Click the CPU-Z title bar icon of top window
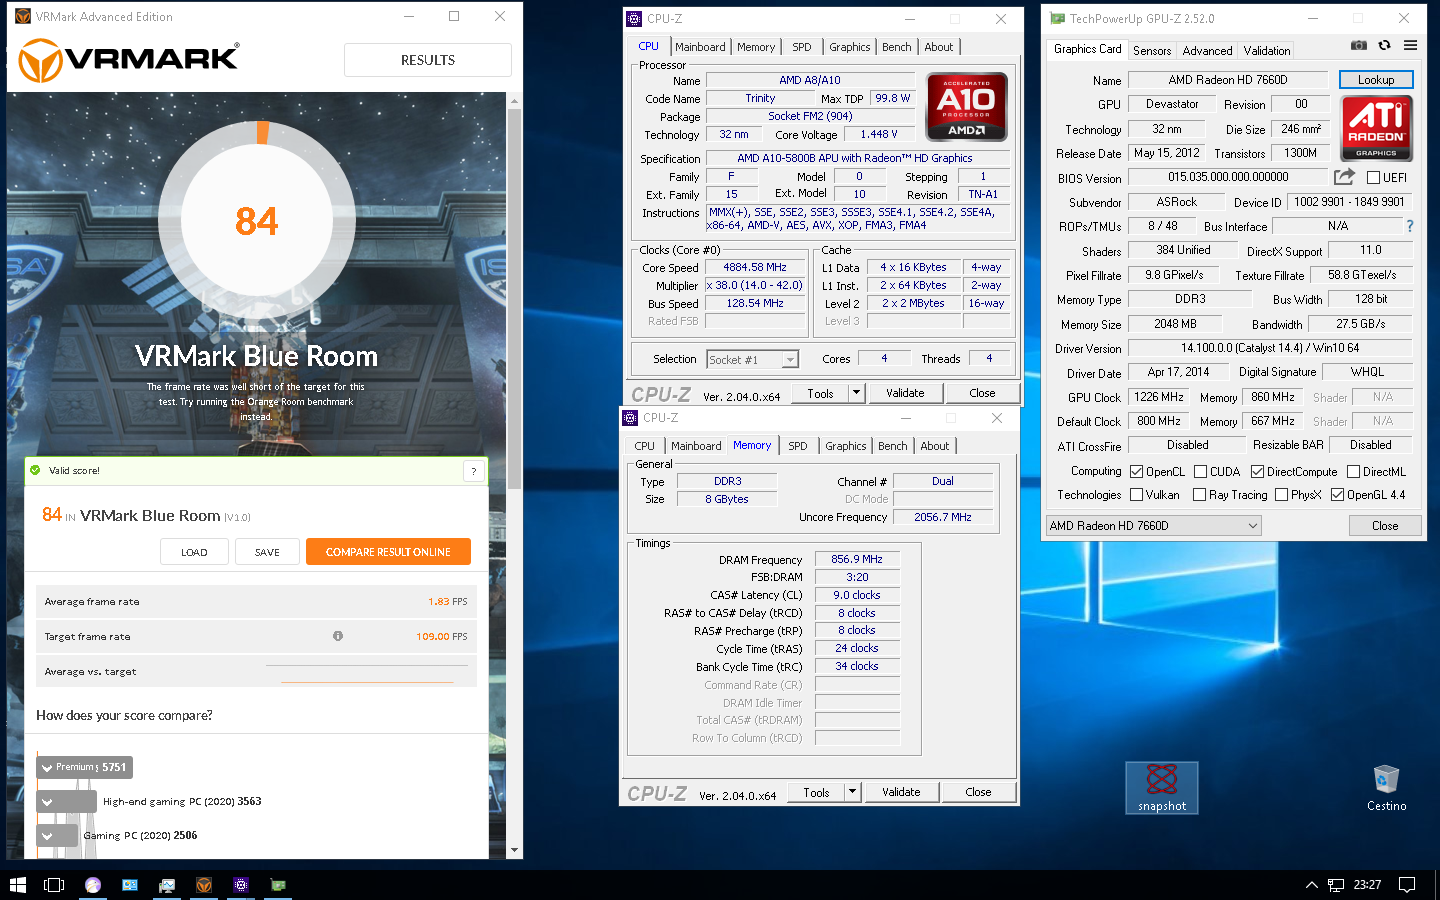 [x=633, y=18]
